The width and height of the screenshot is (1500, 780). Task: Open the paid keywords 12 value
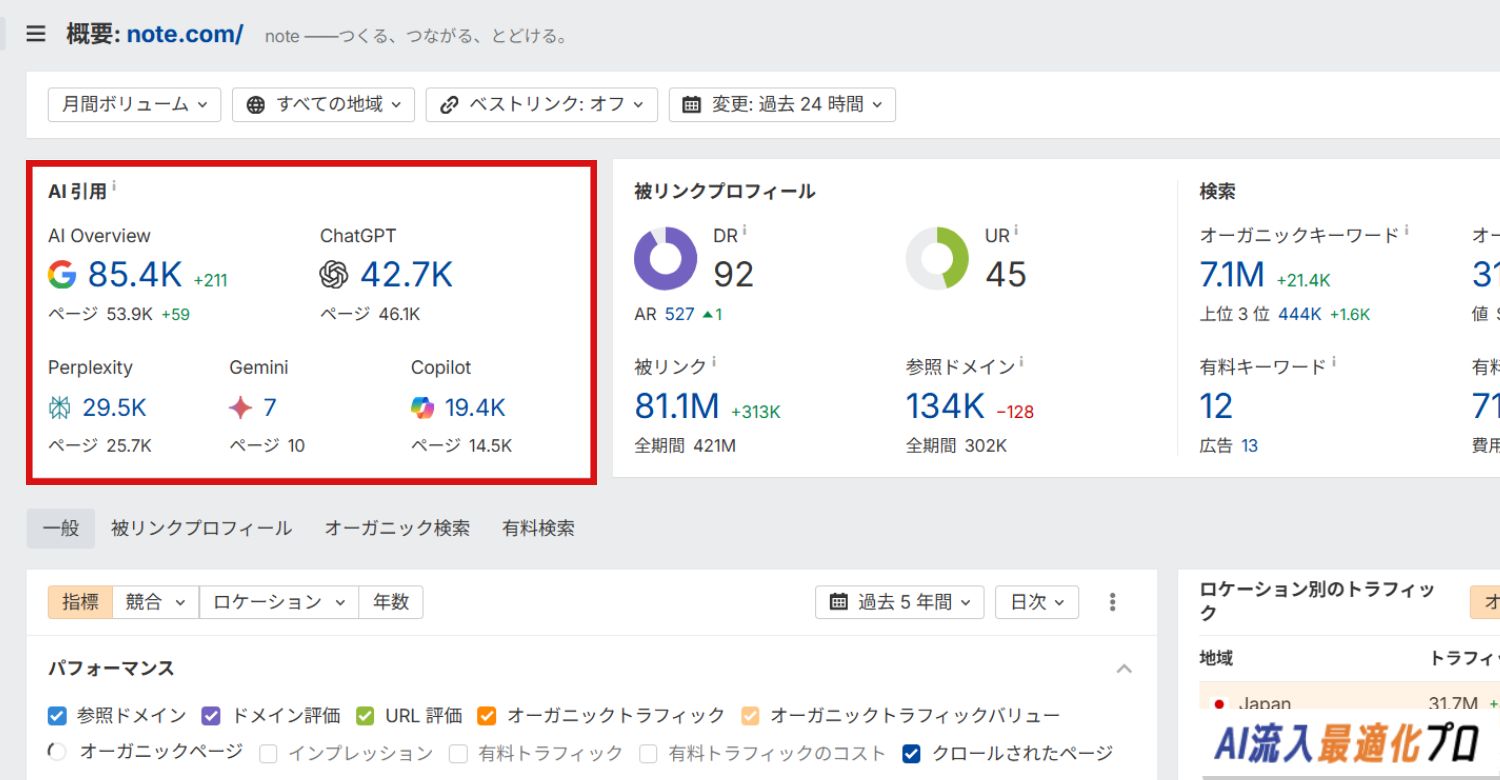tap(1217, 406)
